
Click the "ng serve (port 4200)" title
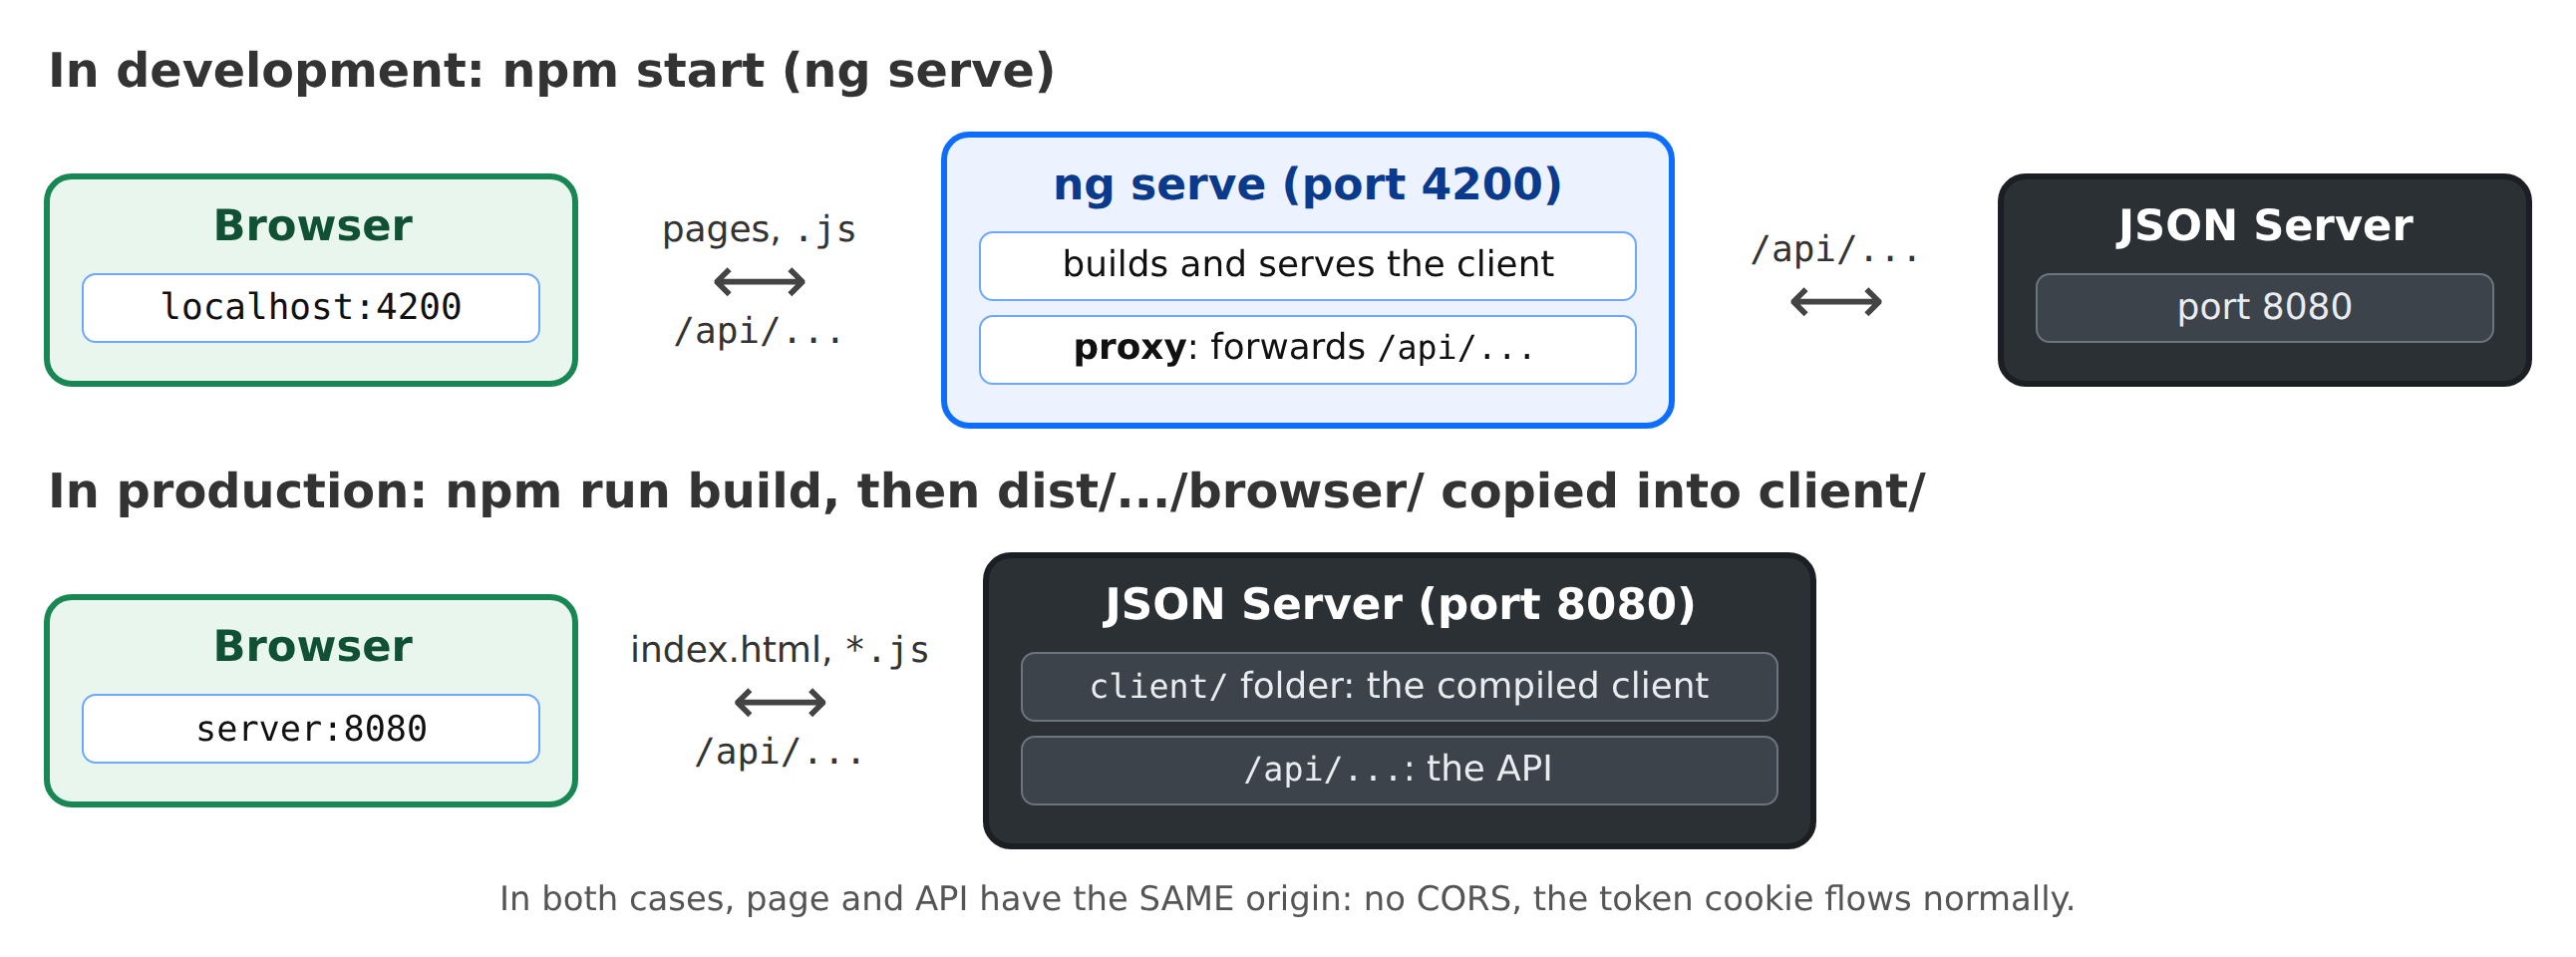(1307, 184)
